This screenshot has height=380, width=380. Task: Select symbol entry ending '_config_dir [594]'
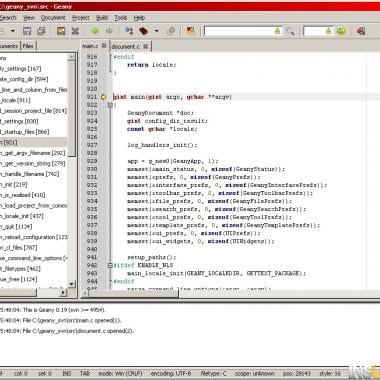tap(24, 79)
